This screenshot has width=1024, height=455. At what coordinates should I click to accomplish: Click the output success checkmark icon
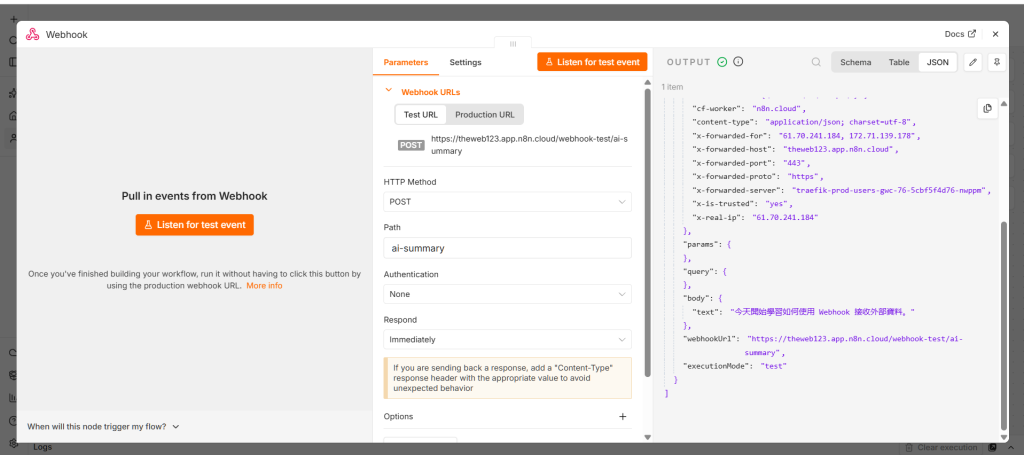[722, 62]
